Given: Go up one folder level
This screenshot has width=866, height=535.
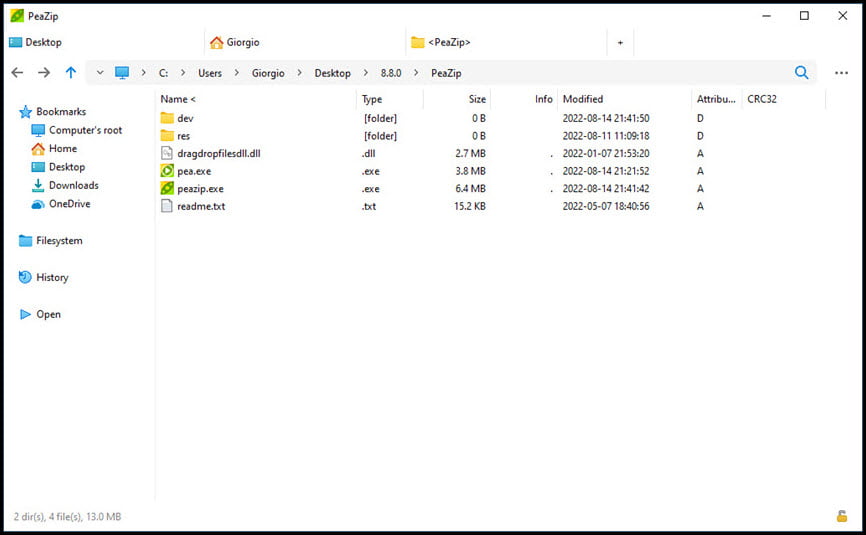Looking at the screenshot, I should click(x=71, y=72).
